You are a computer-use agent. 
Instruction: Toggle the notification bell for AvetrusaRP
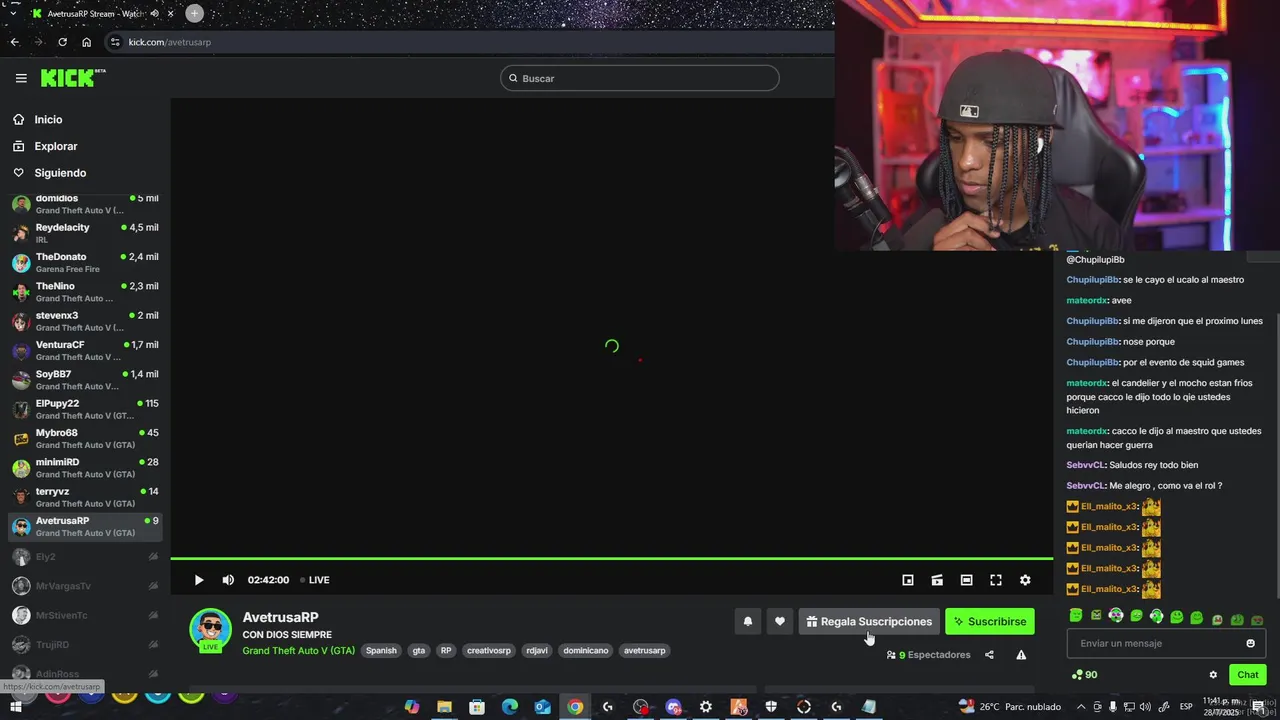coord(747,621)
